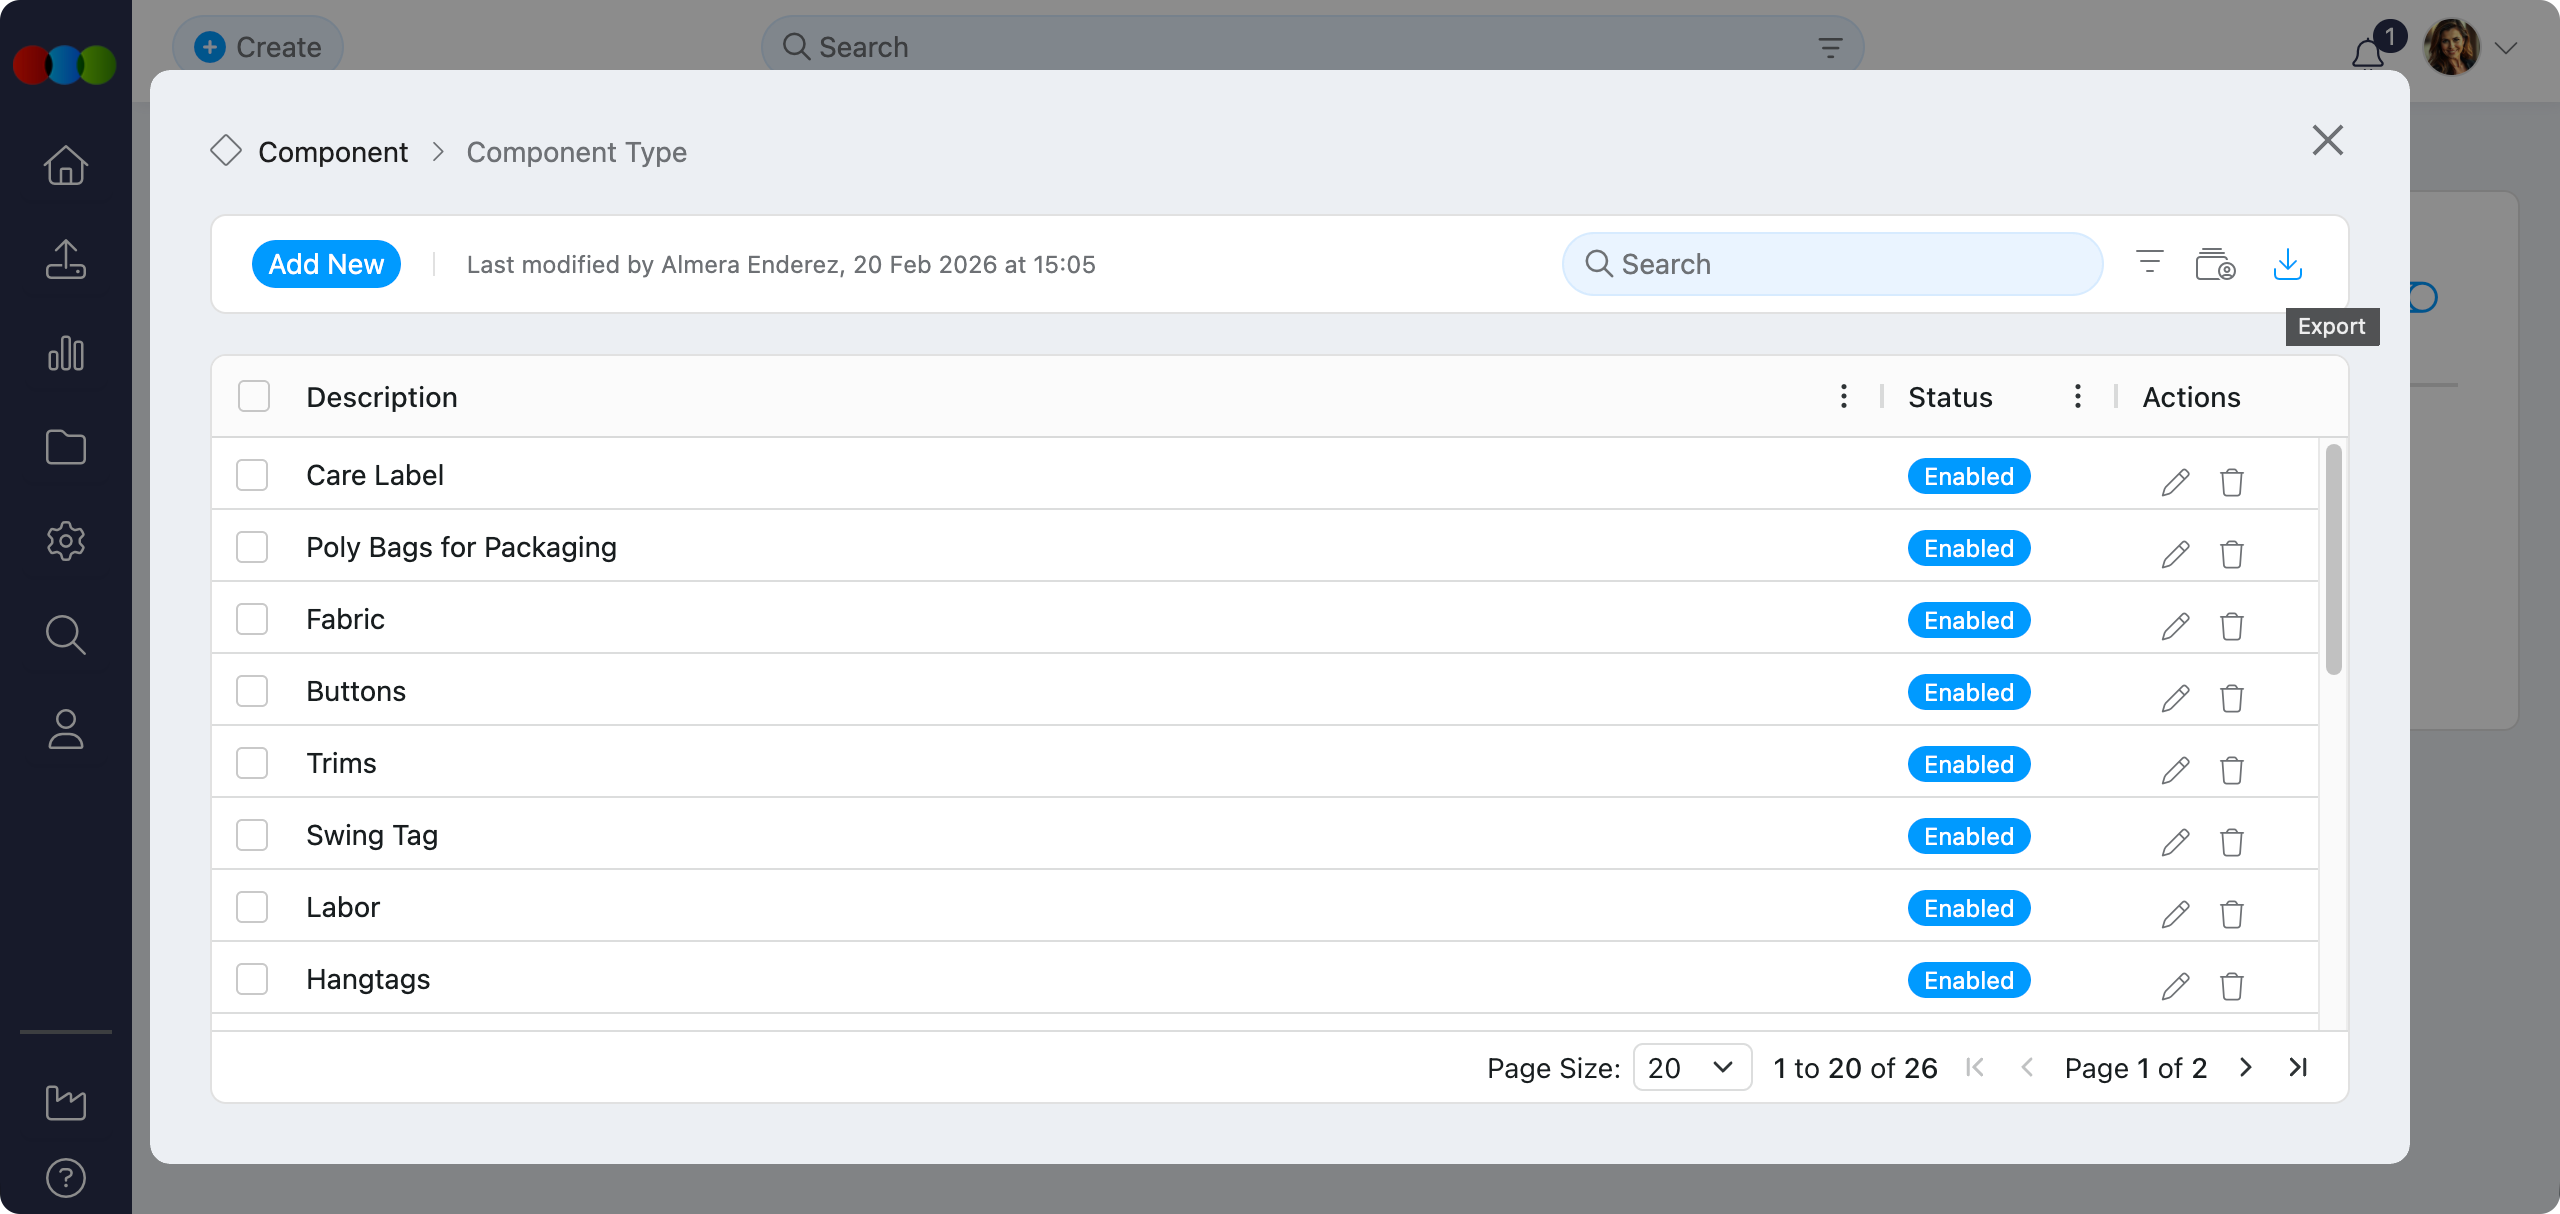Screen dimensions: 2560x1214
Task: Delete the Hangtags row
Action: [x=2231, y=986]
